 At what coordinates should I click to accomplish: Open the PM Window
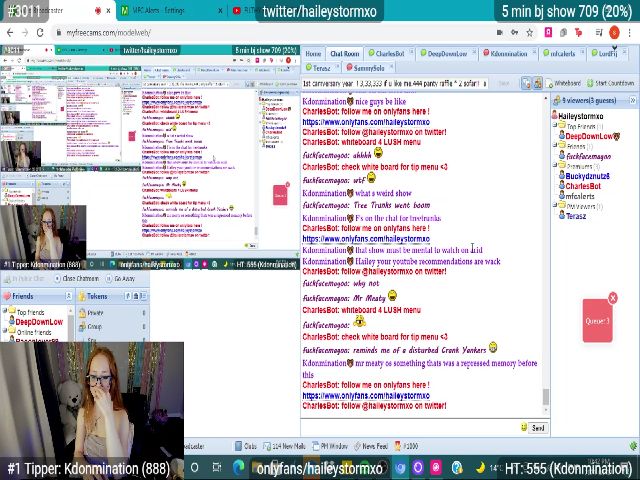(330, 446)
